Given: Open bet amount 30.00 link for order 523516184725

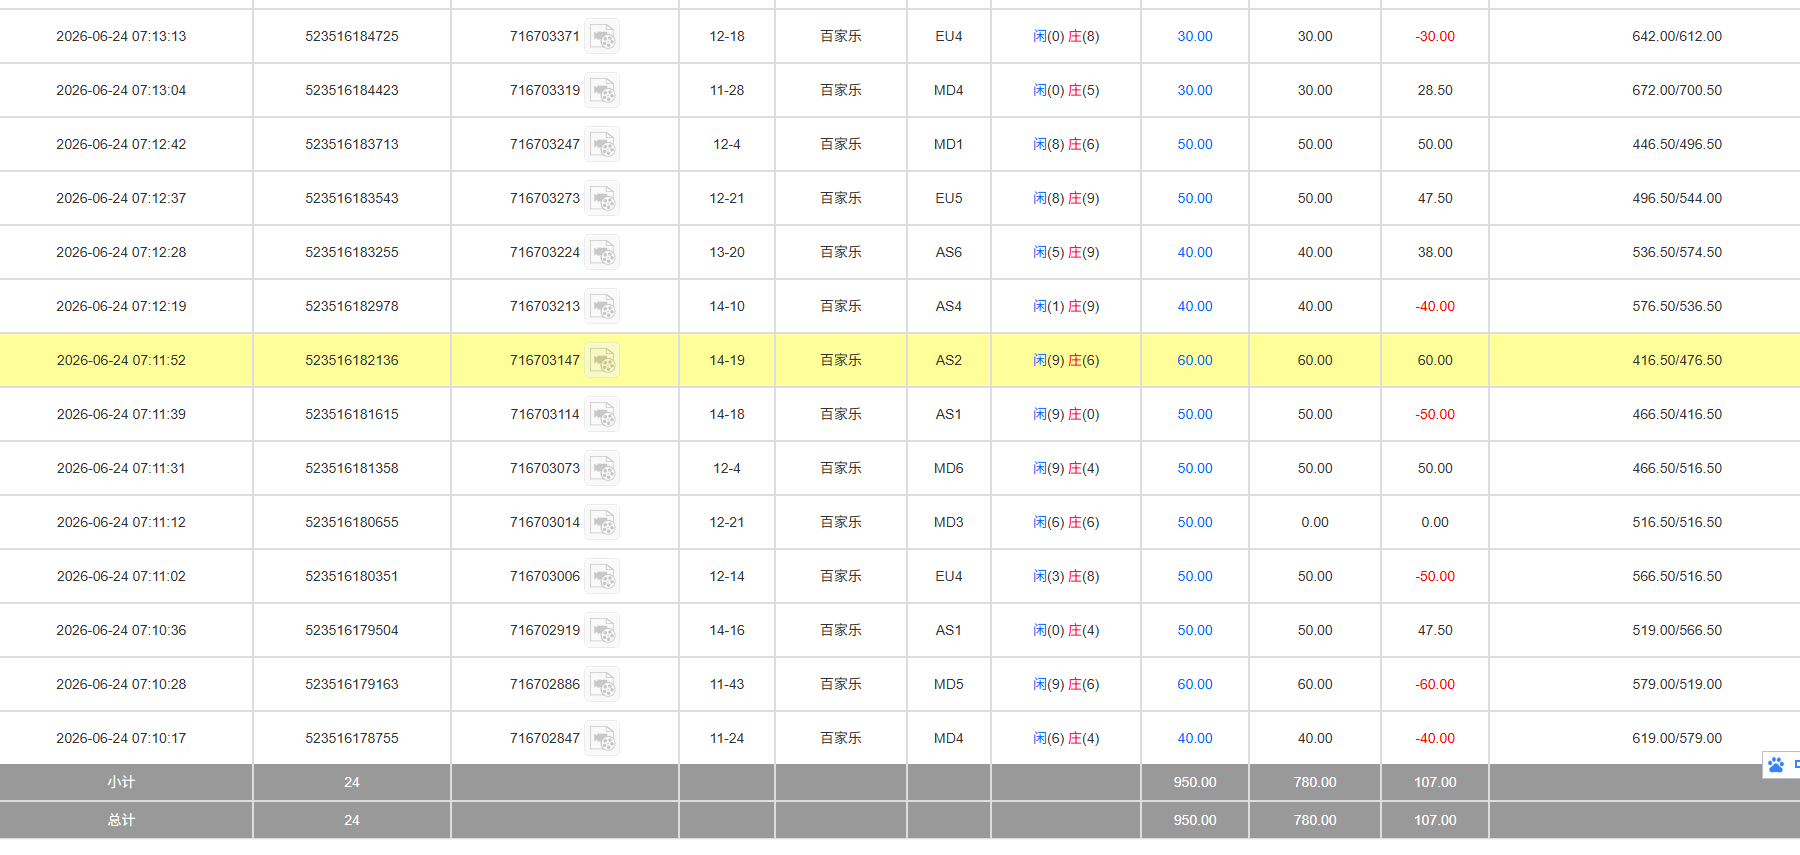Looking at the screenshot, I should (x=1194, y=36).
